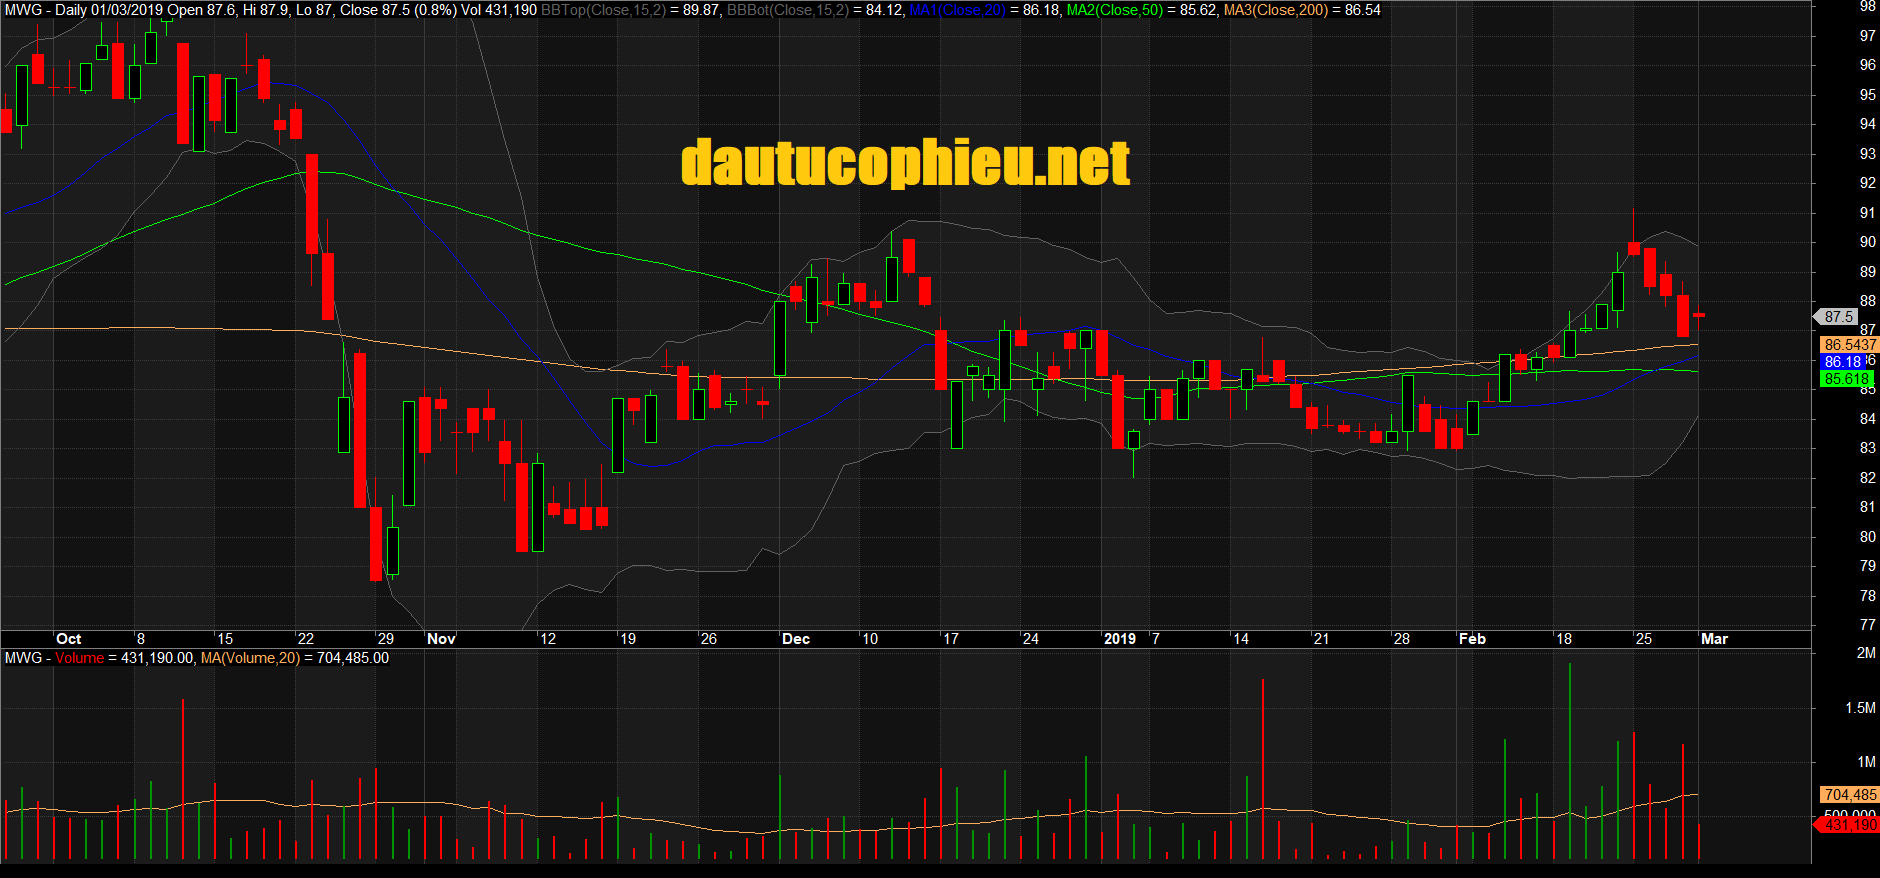Click the dautucophieu.net watermark text
The image size is (1880, 878).
[x=905, y=163]
